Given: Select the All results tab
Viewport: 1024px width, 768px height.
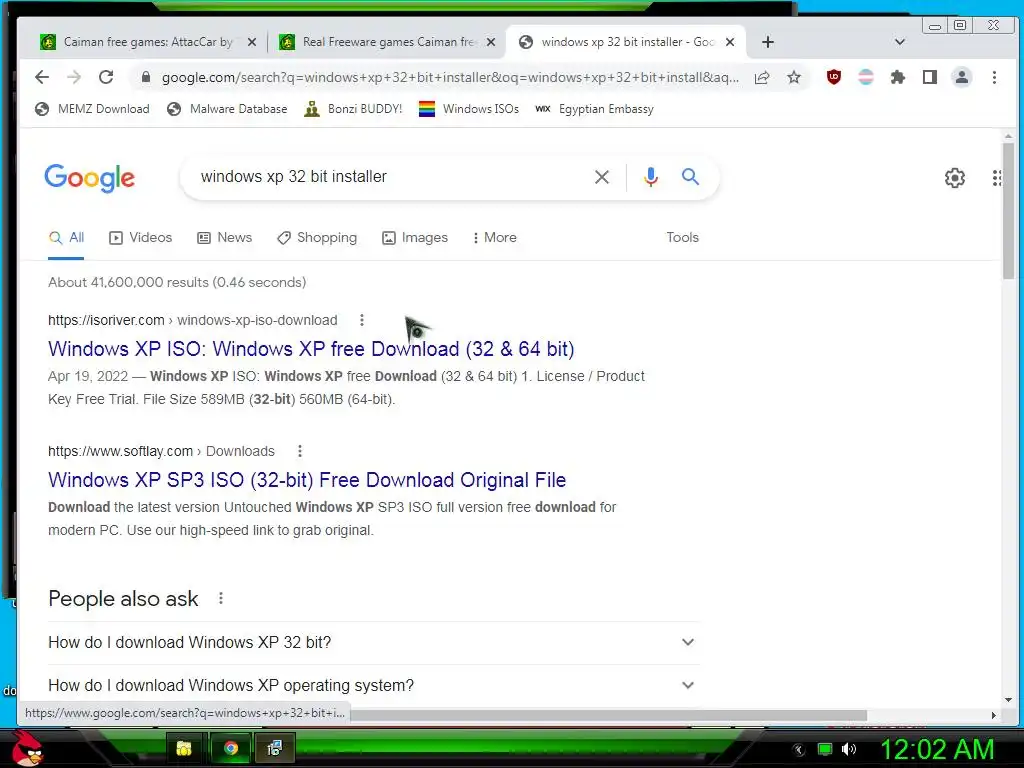Looking at the screenshot, I should coord(66,238).
